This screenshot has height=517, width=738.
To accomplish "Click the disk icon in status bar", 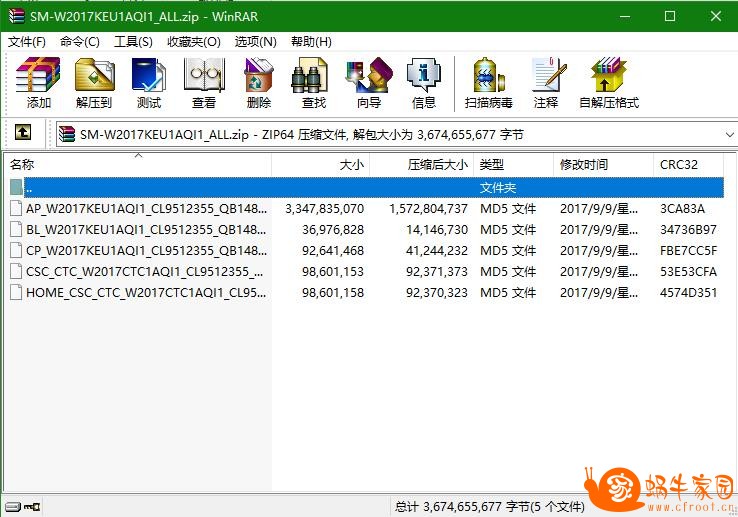I will (x=13, y=507).
